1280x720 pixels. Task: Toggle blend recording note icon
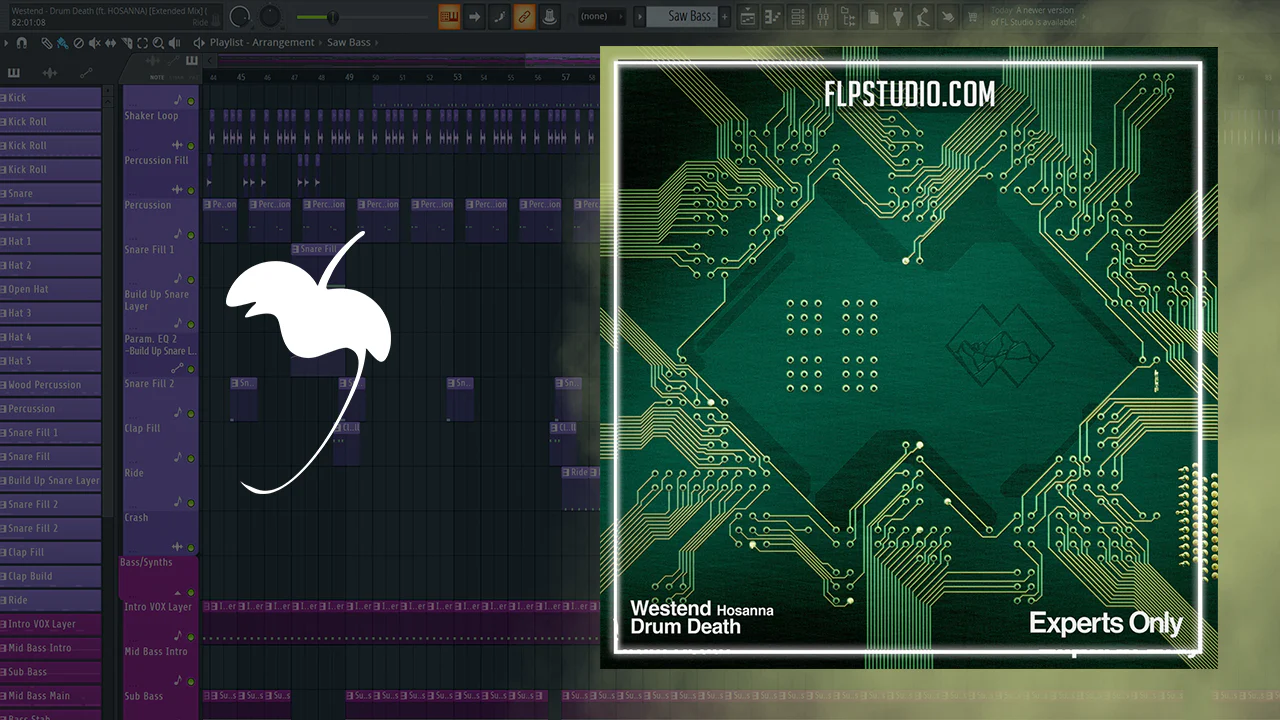[x=499, y=16]
